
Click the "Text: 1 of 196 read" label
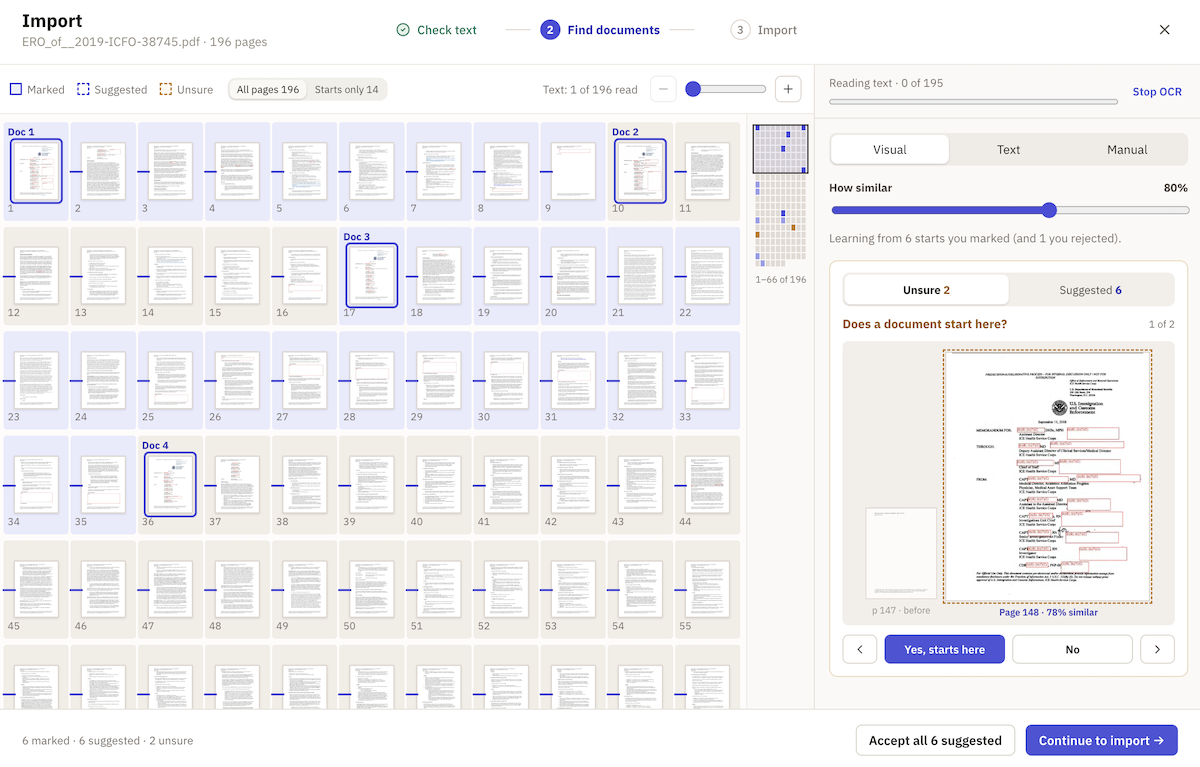[x=590, y=90]
